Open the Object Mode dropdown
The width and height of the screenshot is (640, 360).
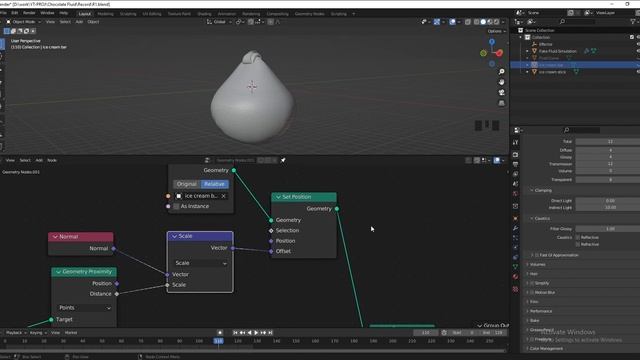(x=23, y=22)
